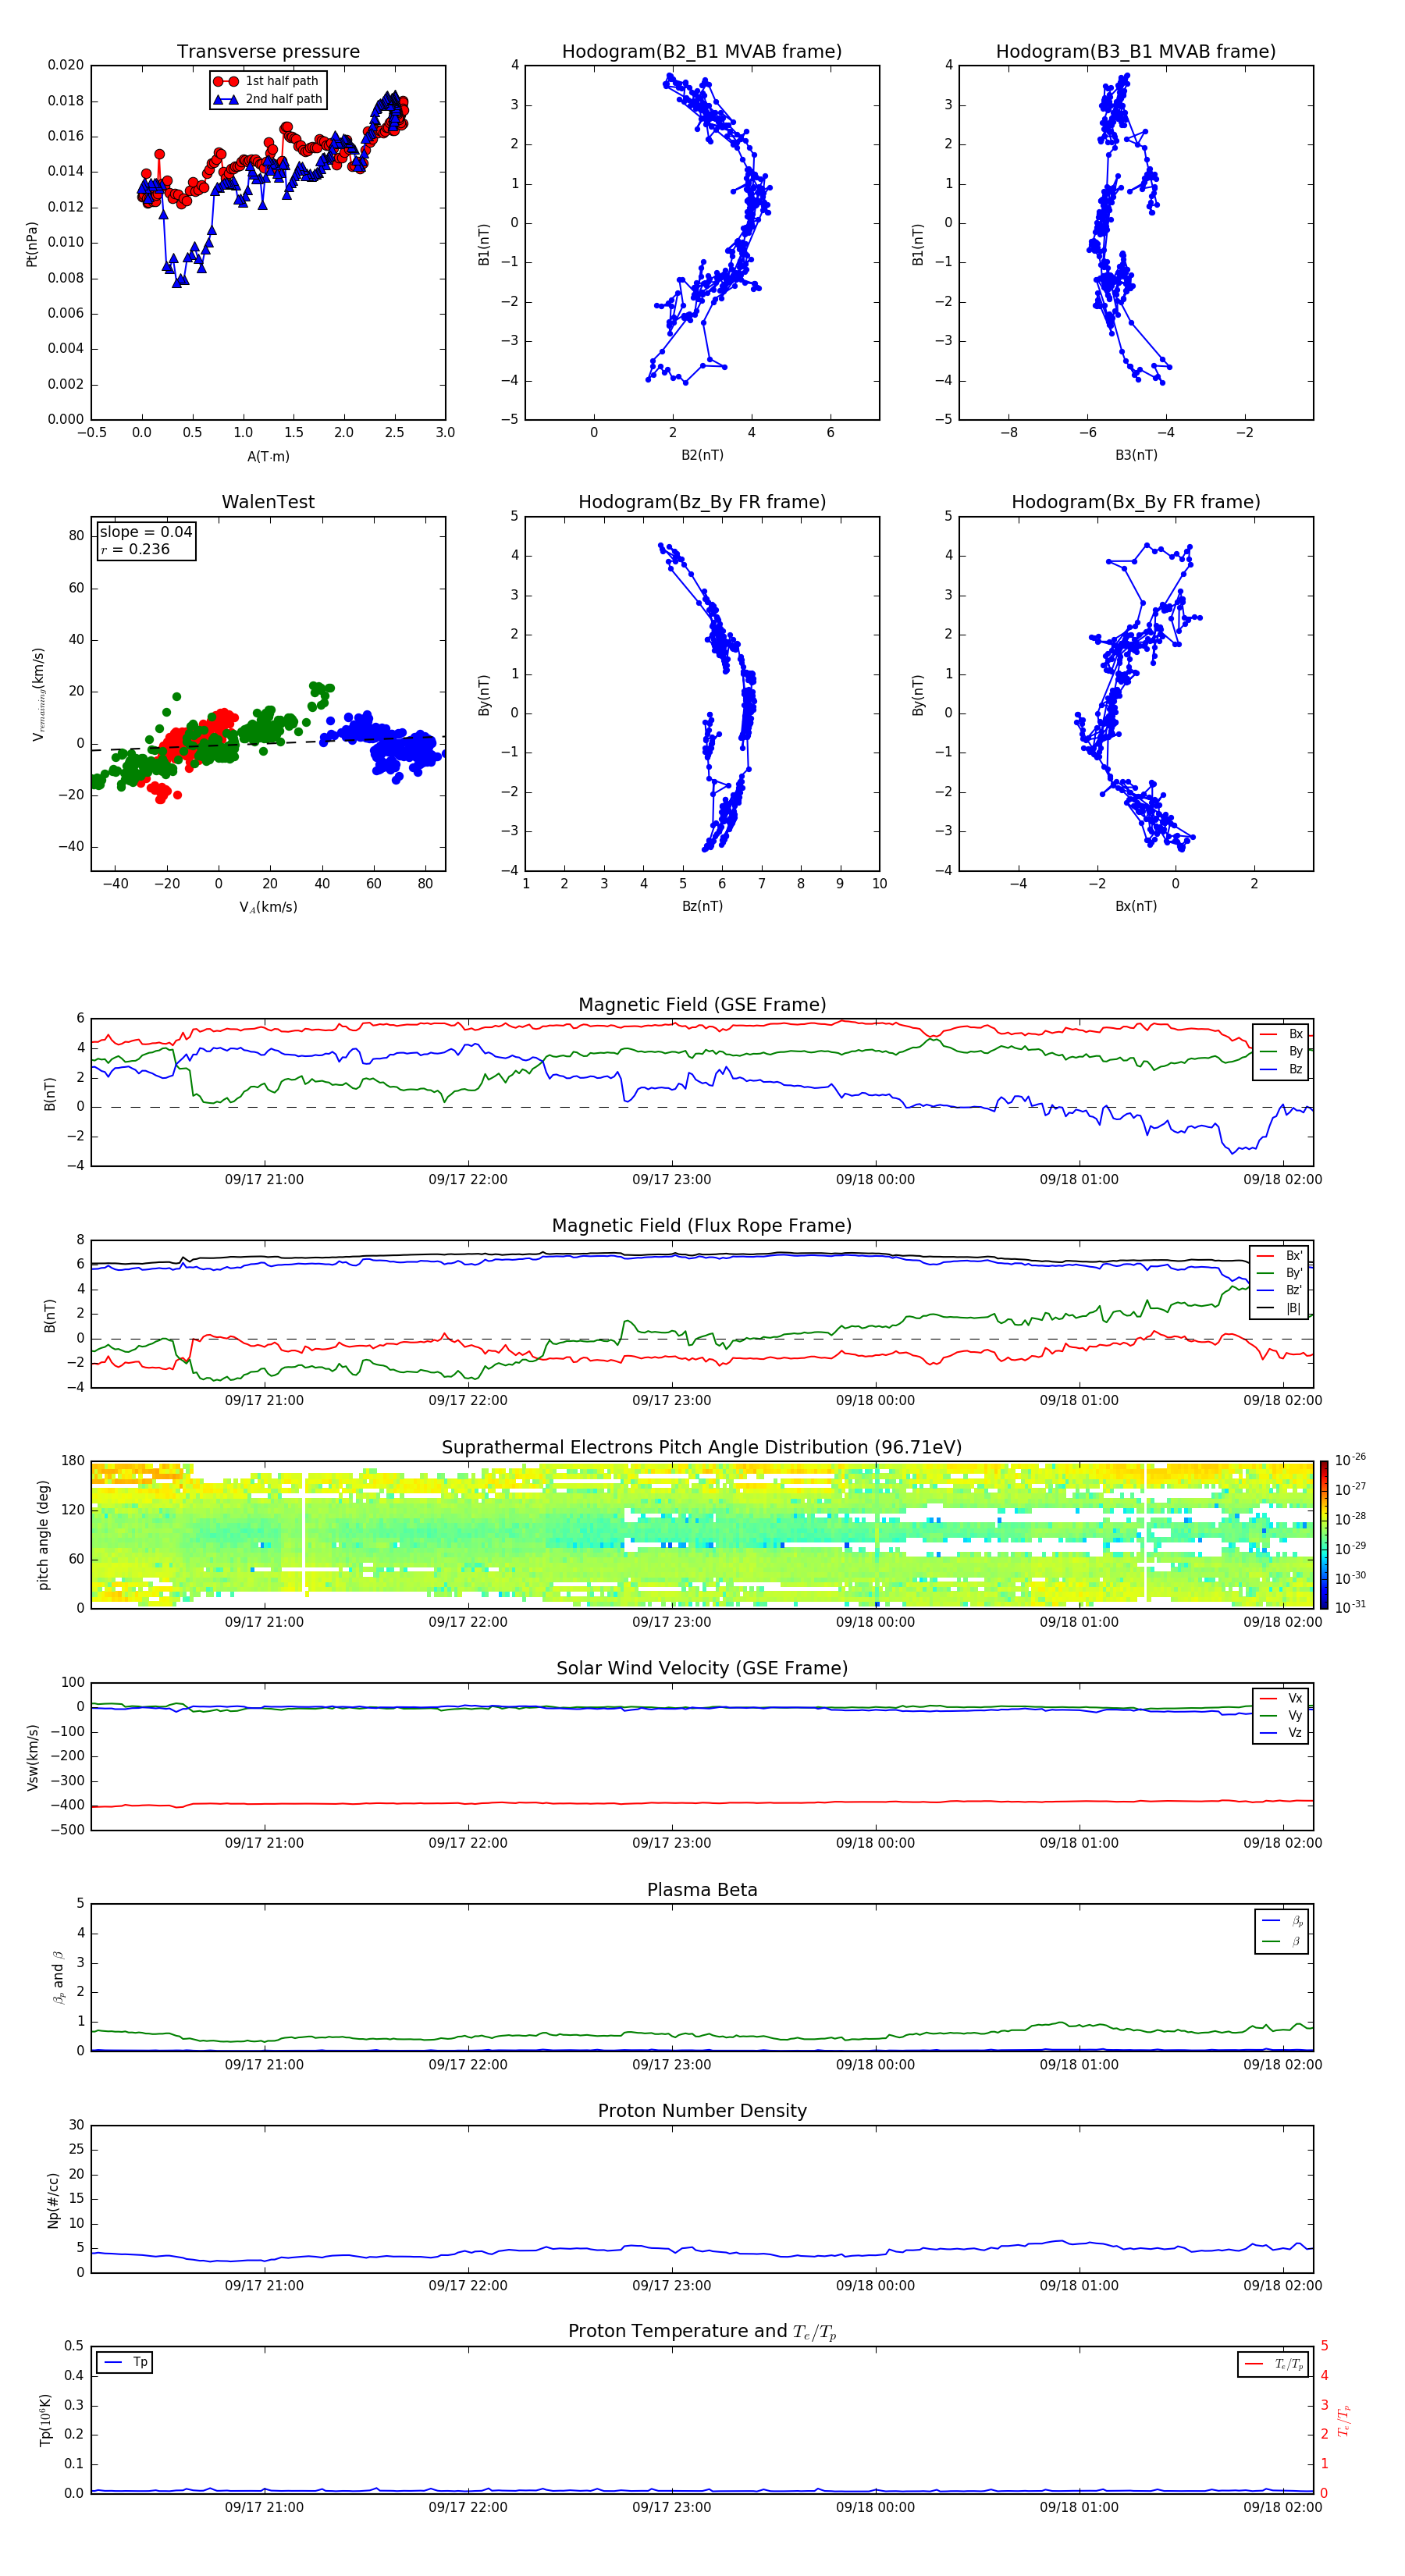Click the "Hodogram(B3_B1 MVAB frame)" title
The image size is (1405, 2576).
click(1136, 51)
